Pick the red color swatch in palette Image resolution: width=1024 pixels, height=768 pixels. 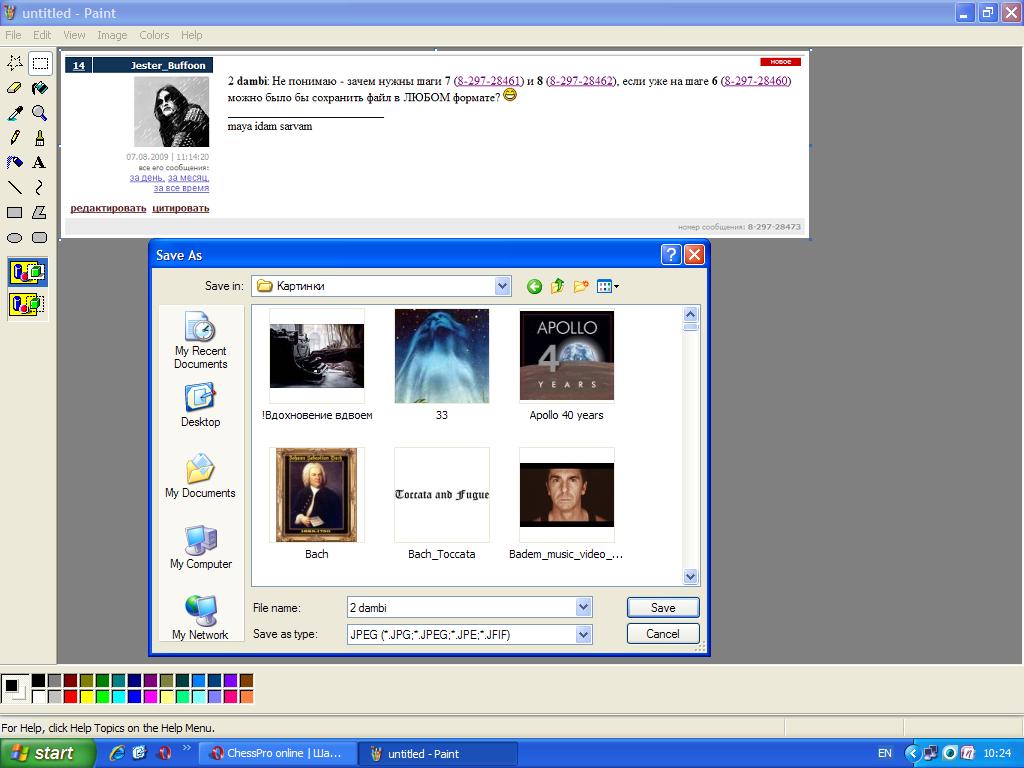[x=70, y=696]
